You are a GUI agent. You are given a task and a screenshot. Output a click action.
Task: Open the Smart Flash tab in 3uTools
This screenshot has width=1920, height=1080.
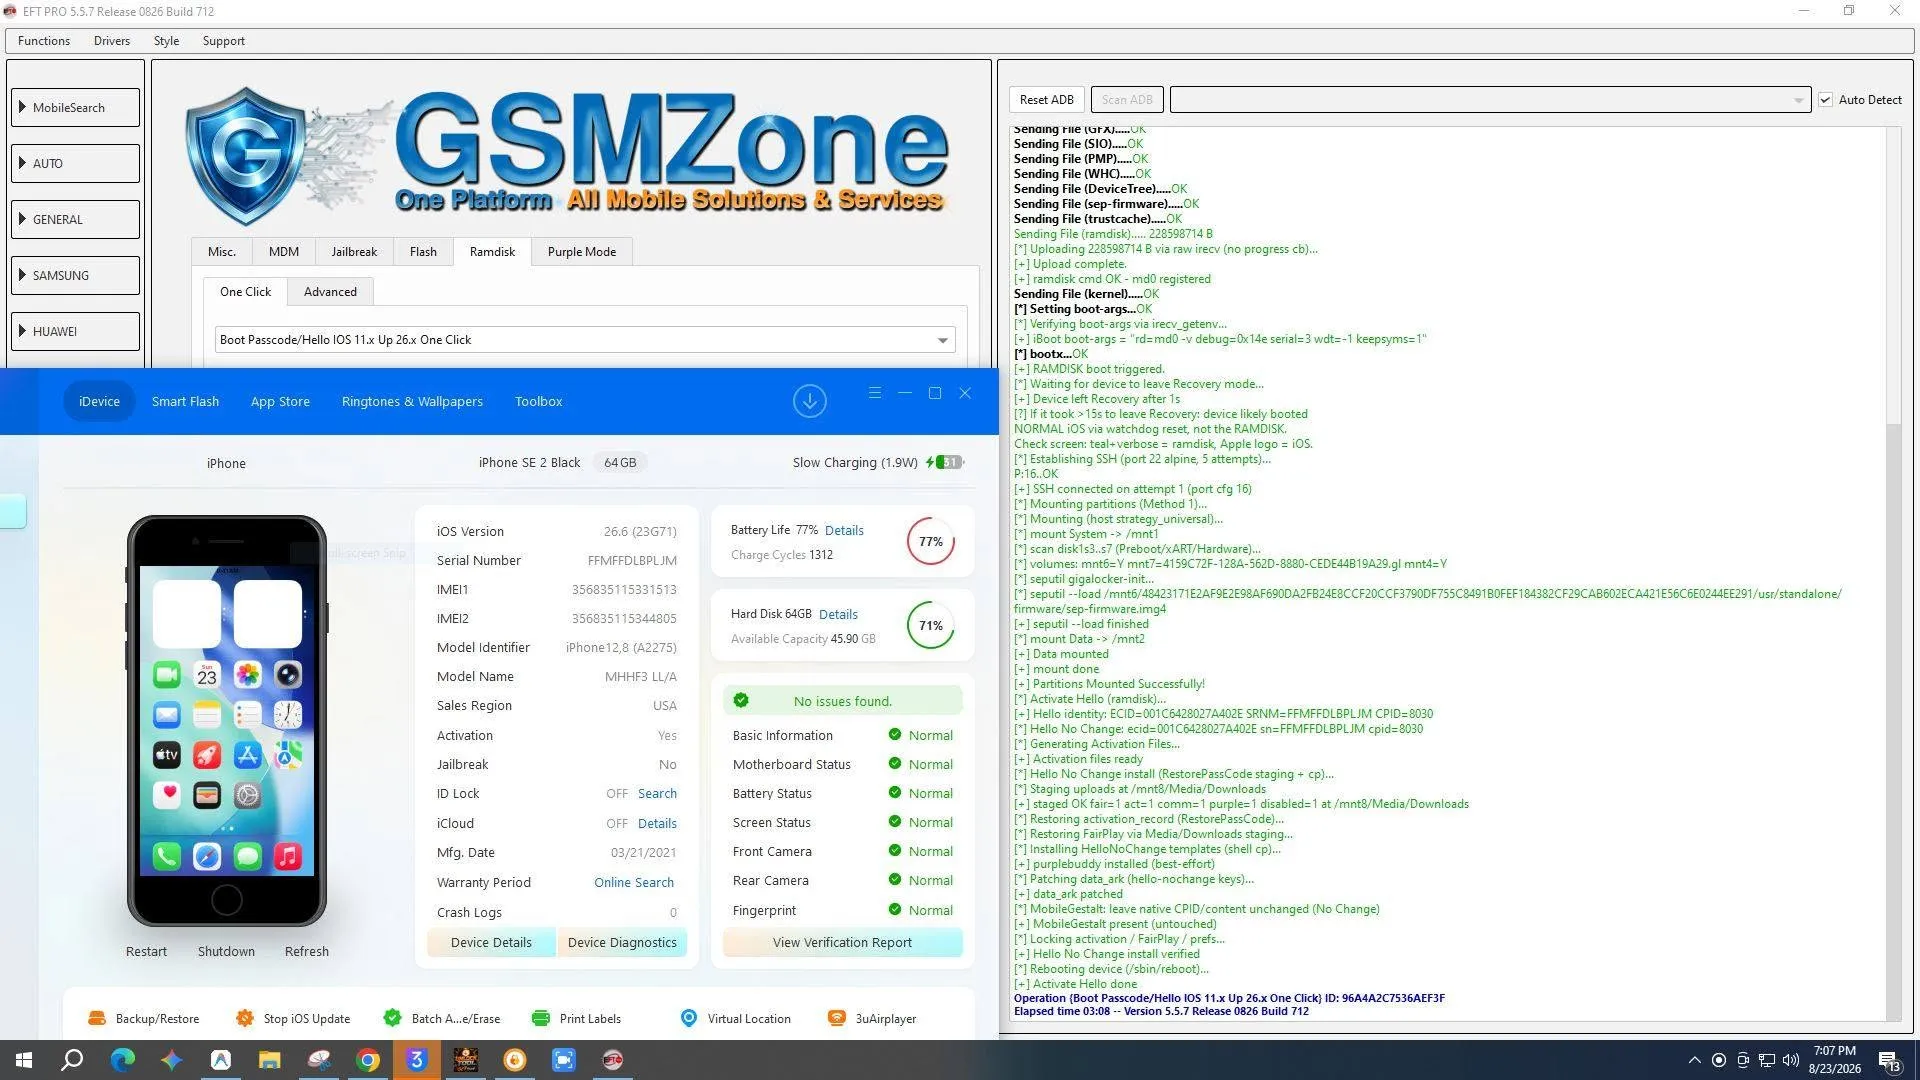coord(185,401)
